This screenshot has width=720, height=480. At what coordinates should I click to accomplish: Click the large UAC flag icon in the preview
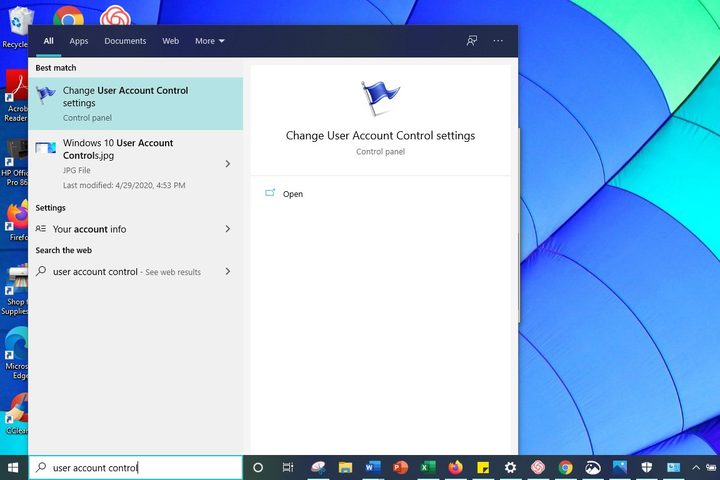pos(380,98)
